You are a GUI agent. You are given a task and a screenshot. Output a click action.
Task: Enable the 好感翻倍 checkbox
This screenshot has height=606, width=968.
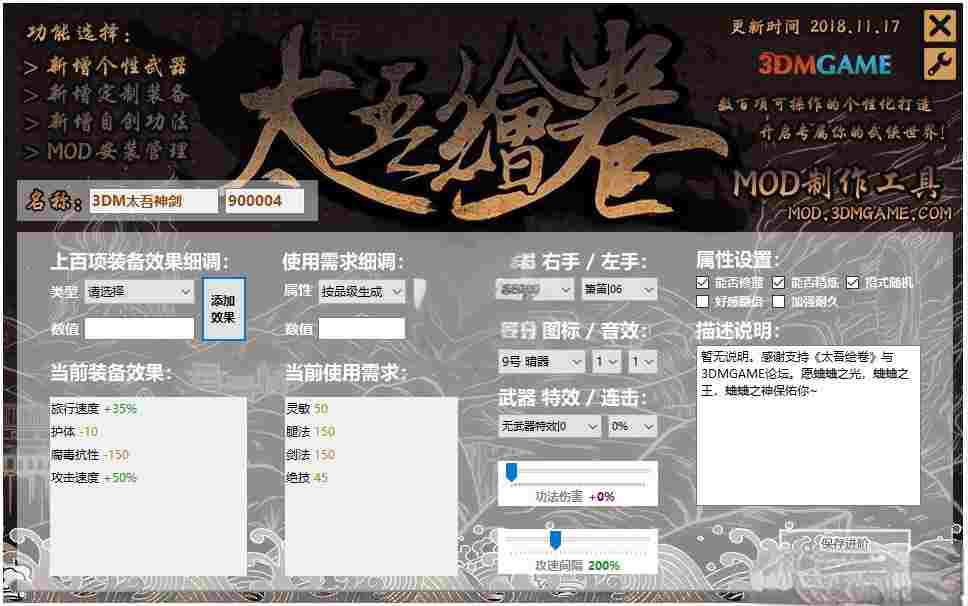(703, 302)
